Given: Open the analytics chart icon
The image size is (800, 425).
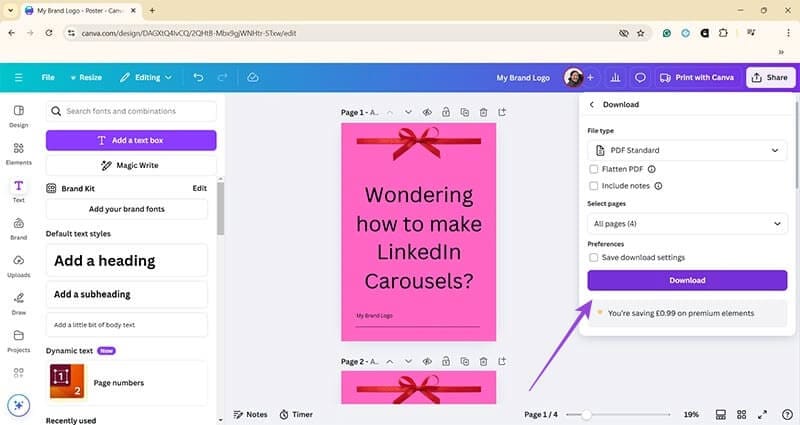Looking at the screenshot, I should point(615,78).
